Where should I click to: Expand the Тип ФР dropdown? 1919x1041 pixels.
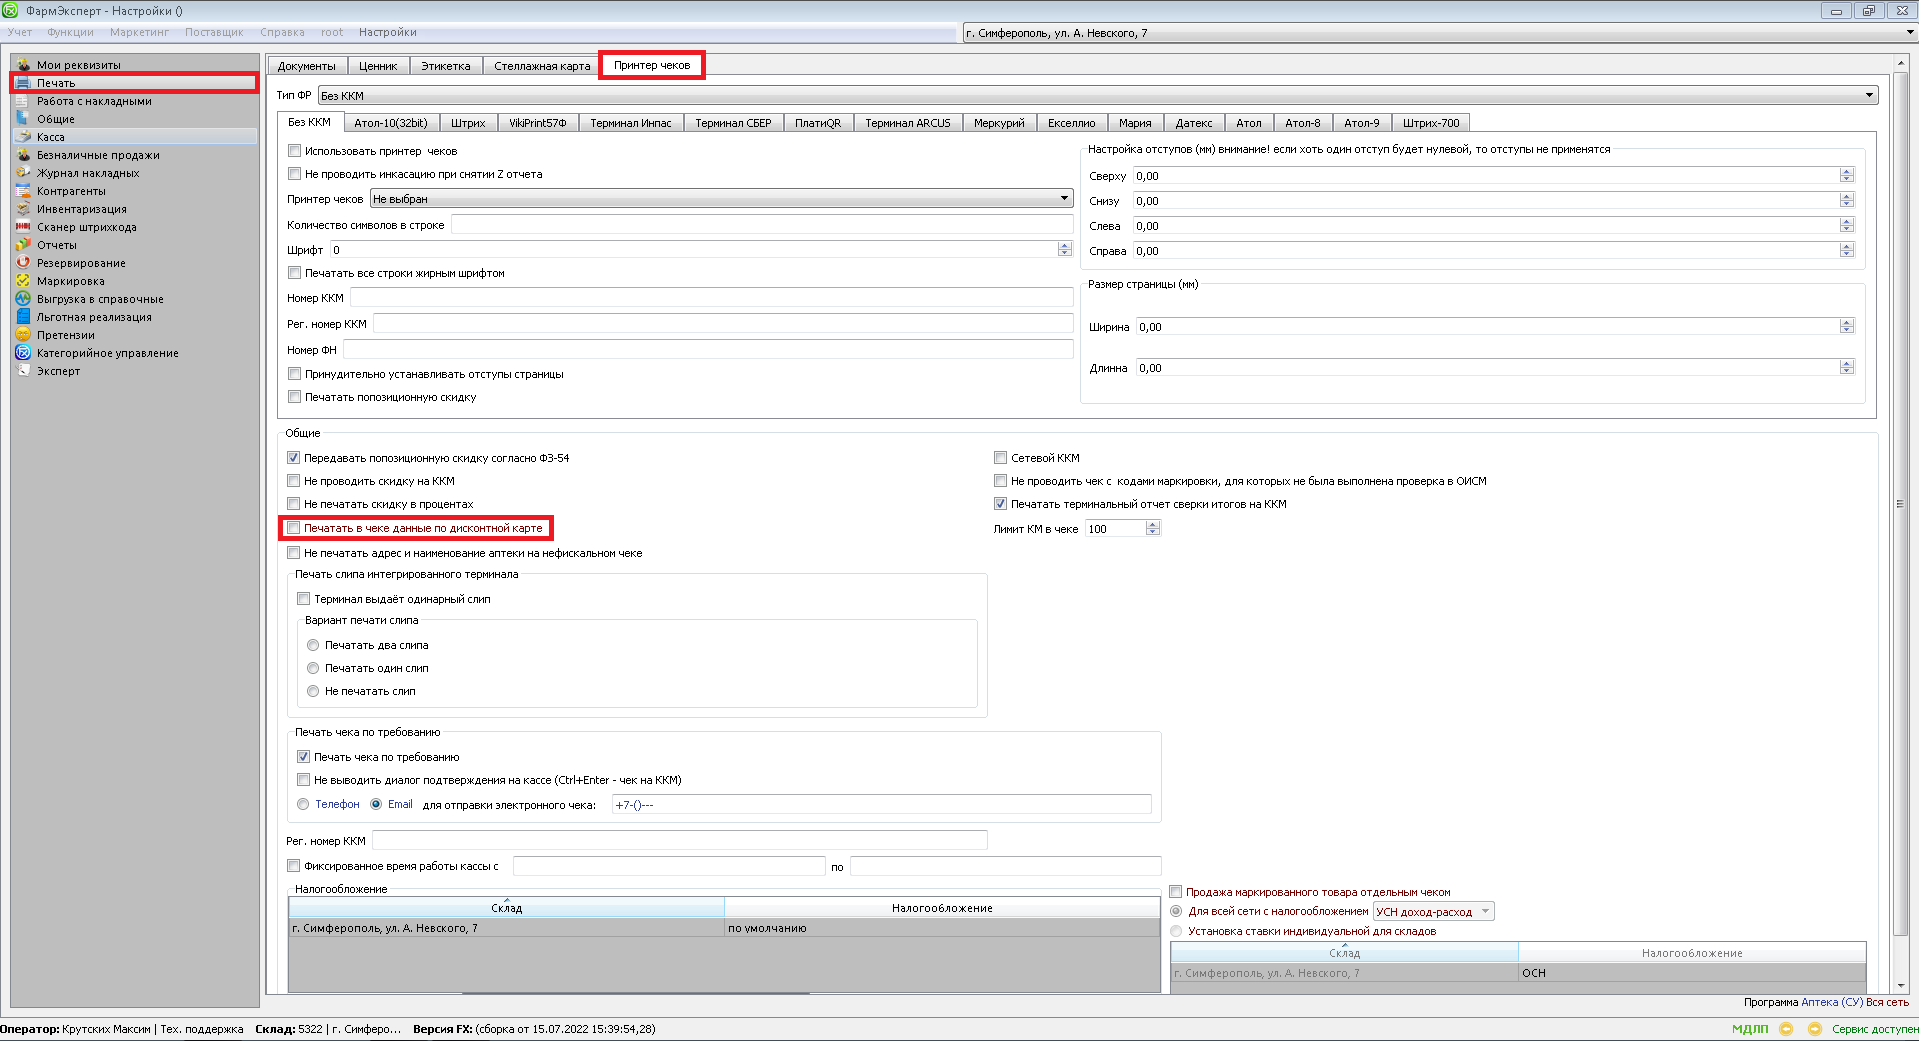[x=1868, y=96]
